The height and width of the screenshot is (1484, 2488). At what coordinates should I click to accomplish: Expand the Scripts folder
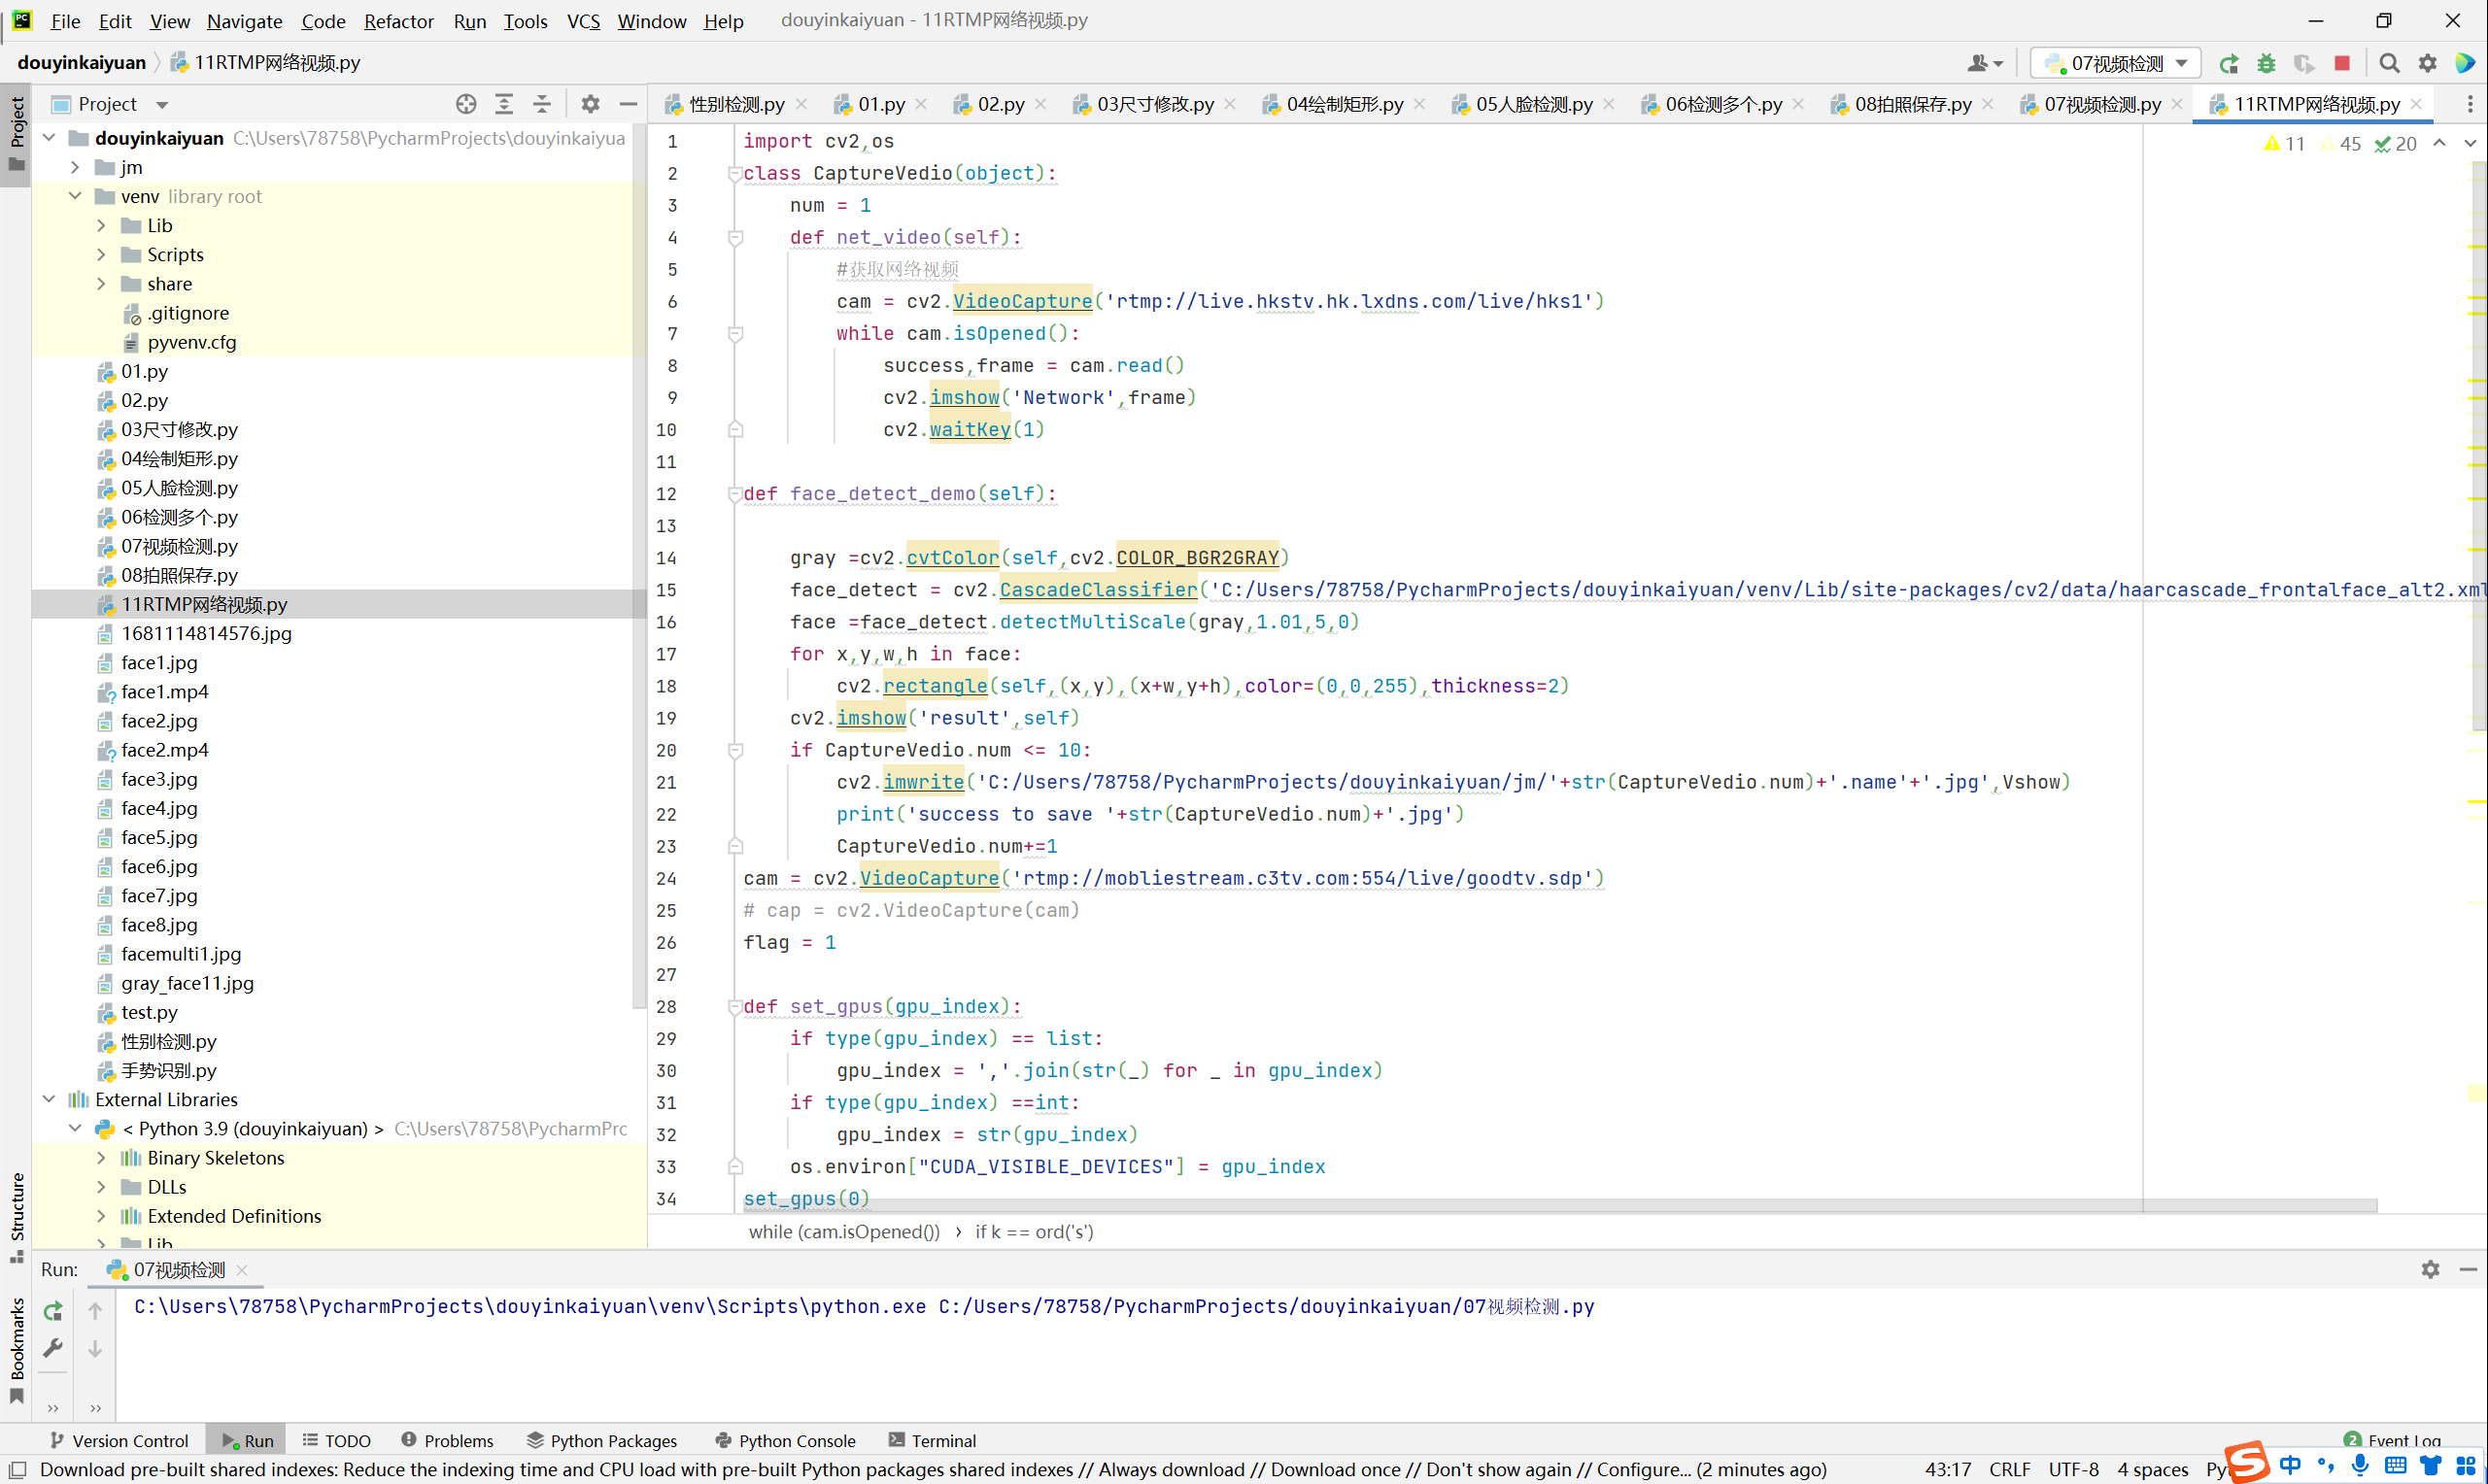tap(101, 254)
